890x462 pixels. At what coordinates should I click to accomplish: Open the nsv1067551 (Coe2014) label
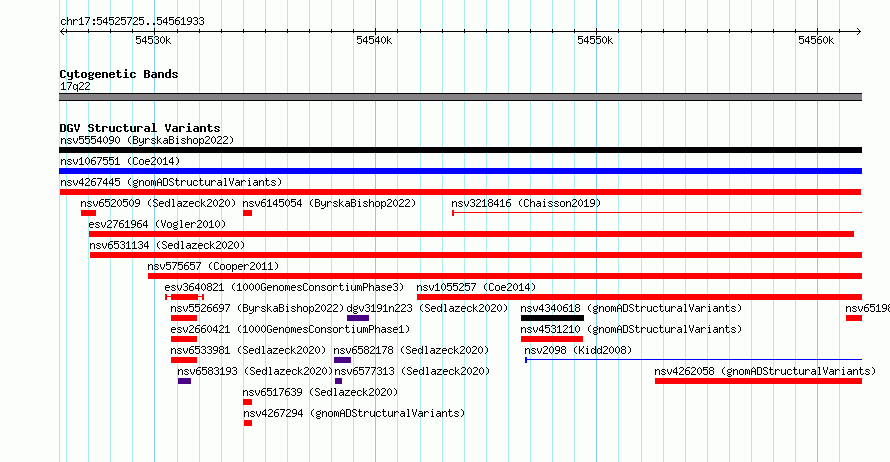click(120, 161)
